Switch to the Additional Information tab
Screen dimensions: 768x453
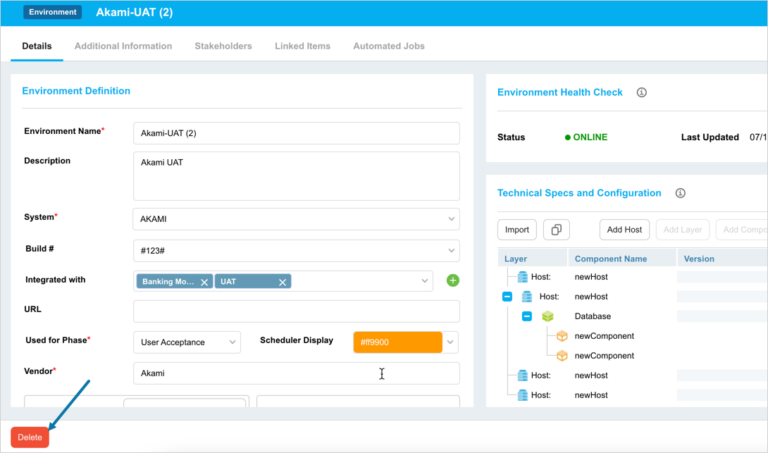[123, 46]
